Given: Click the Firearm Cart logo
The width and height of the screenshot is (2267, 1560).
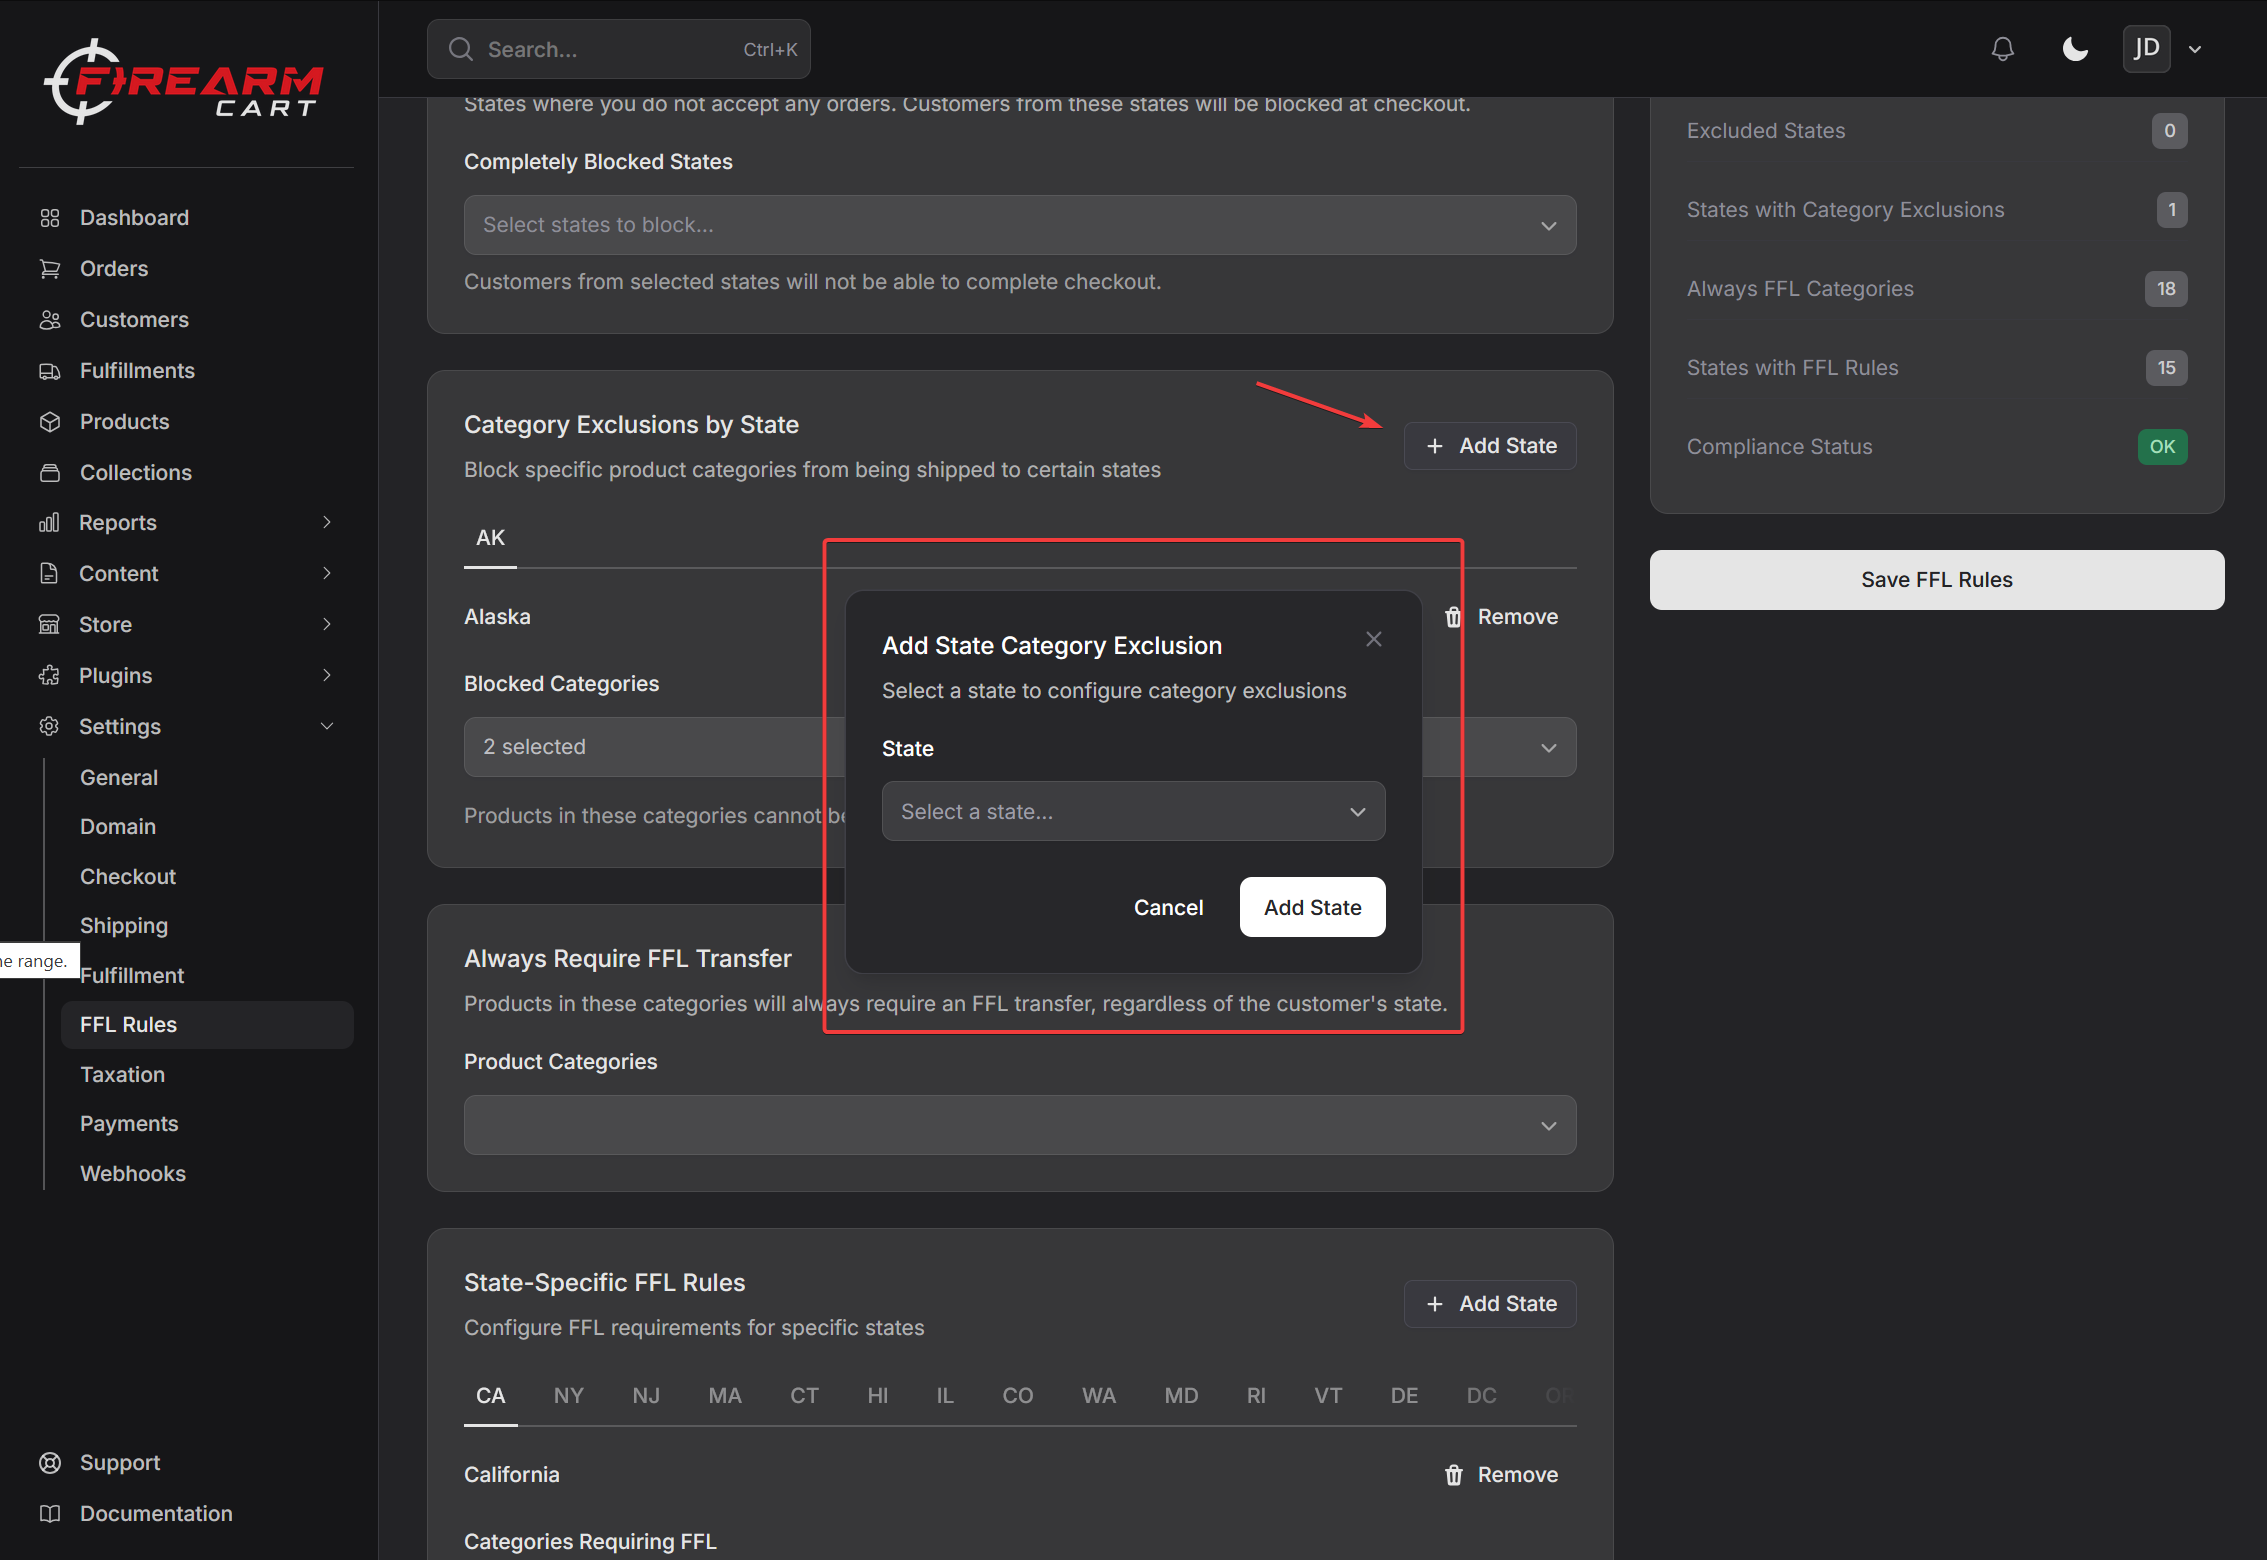Looking at the screenshot, I should [184, 82].
